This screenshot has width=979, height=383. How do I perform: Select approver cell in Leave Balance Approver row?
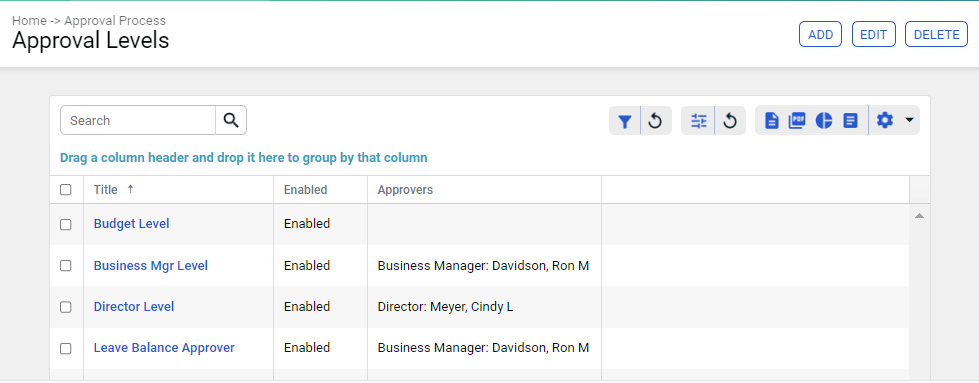click(485, 348)
